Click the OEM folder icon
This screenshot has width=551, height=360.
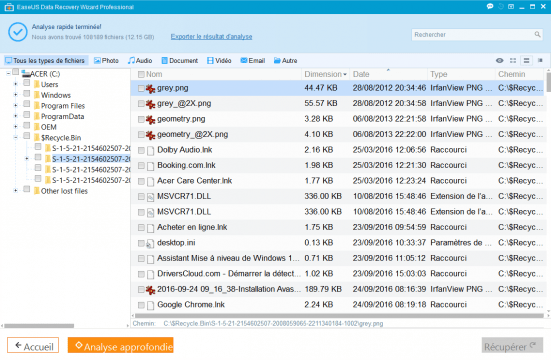tap(37, 127)
